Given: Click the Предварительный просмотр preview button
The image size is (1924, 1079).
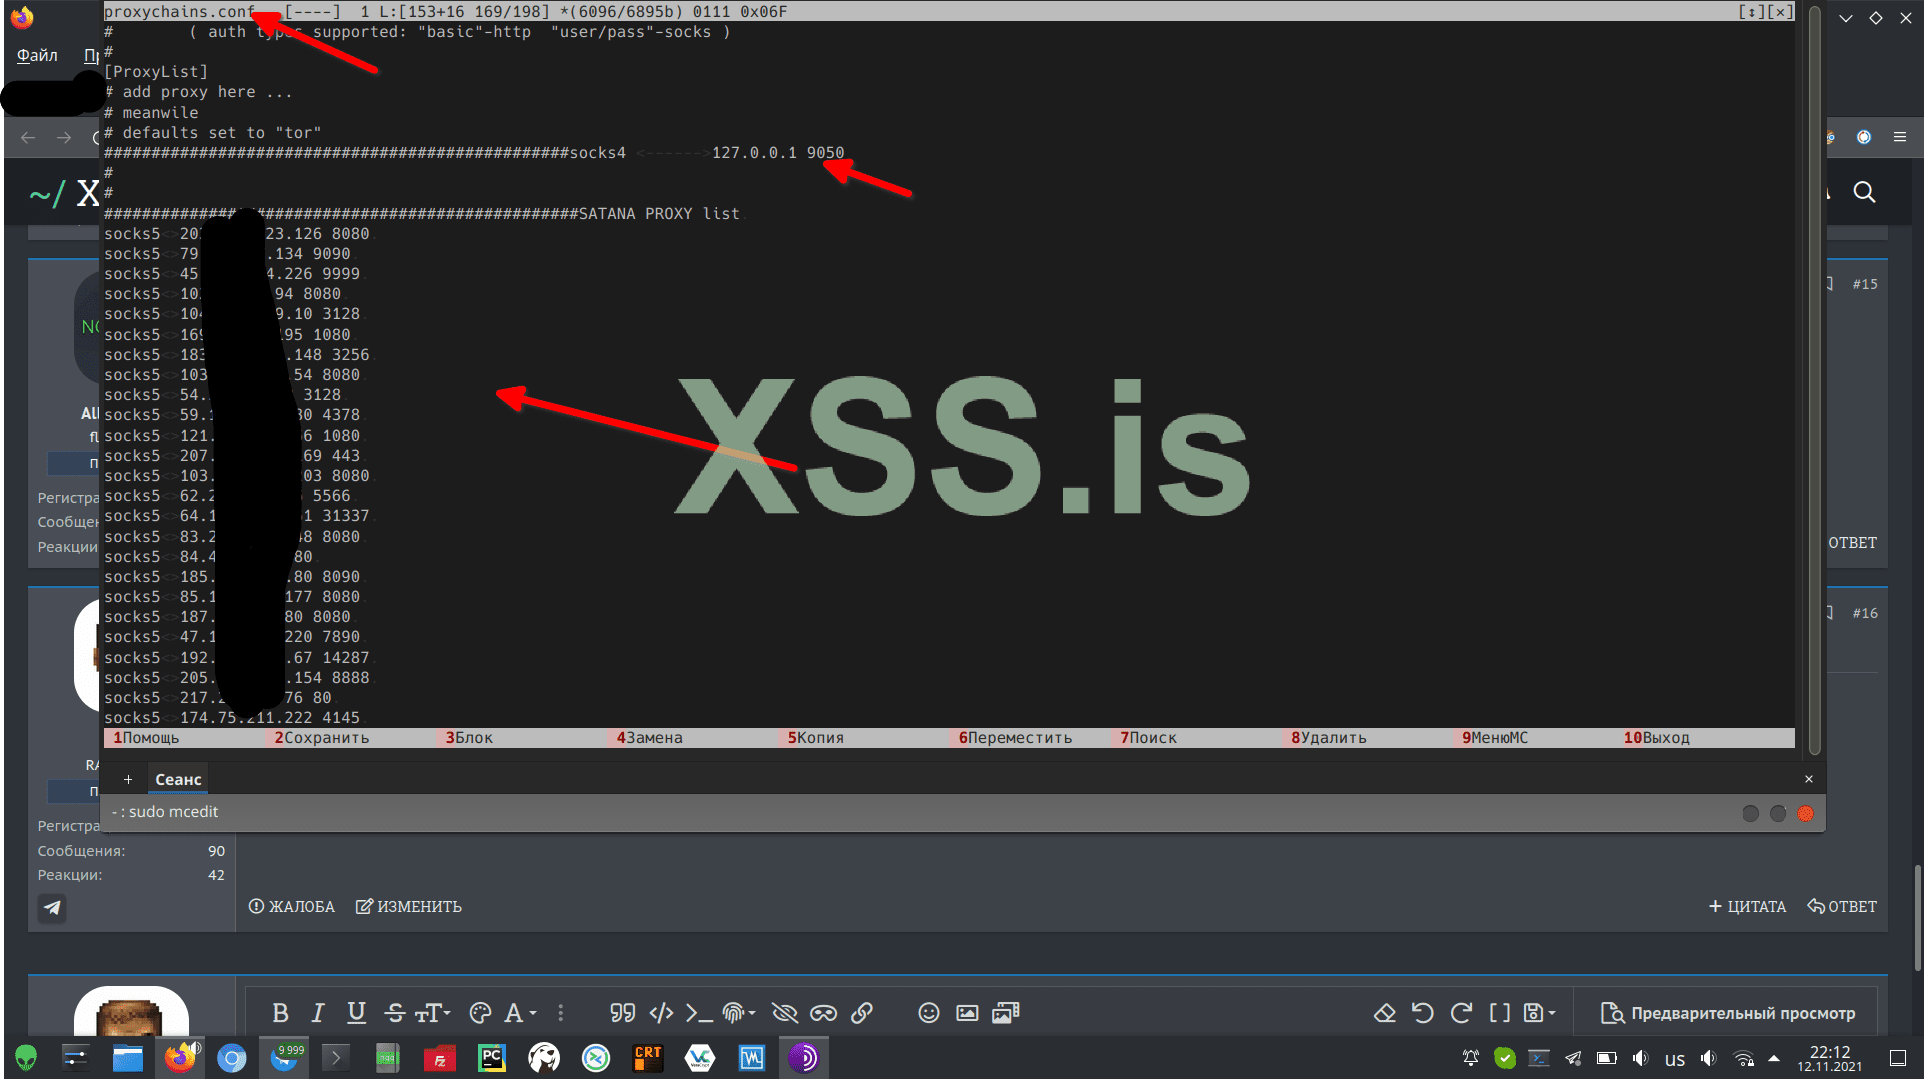Looking at the screenshot, I should point(1728,1013).
